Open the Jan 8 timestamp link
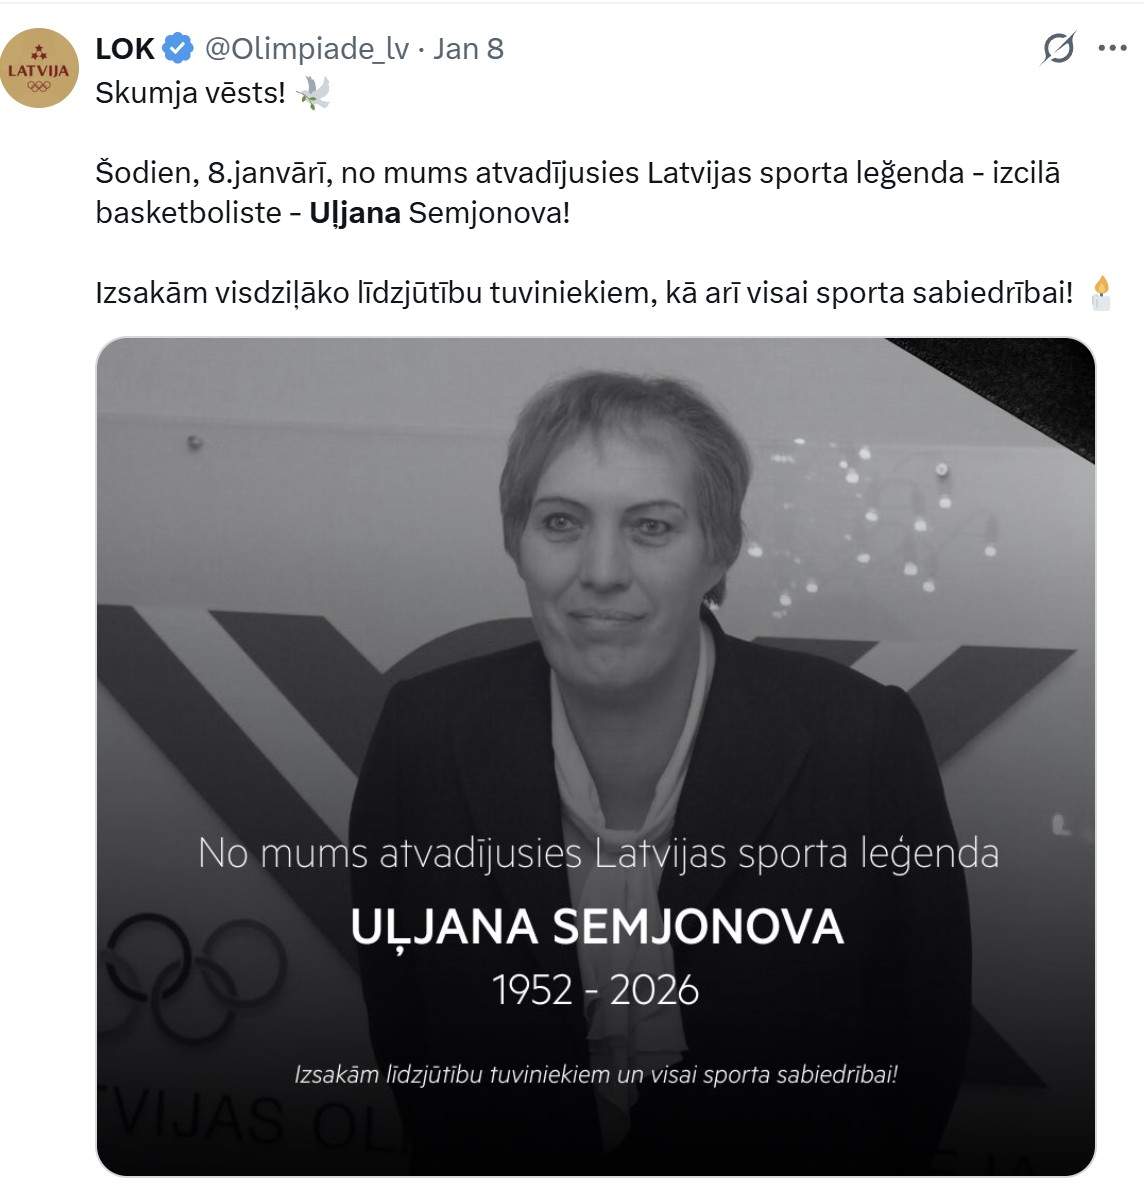Image resolution: width=1144 pixels, height=1190 pixels. click(x=468, y=49)
